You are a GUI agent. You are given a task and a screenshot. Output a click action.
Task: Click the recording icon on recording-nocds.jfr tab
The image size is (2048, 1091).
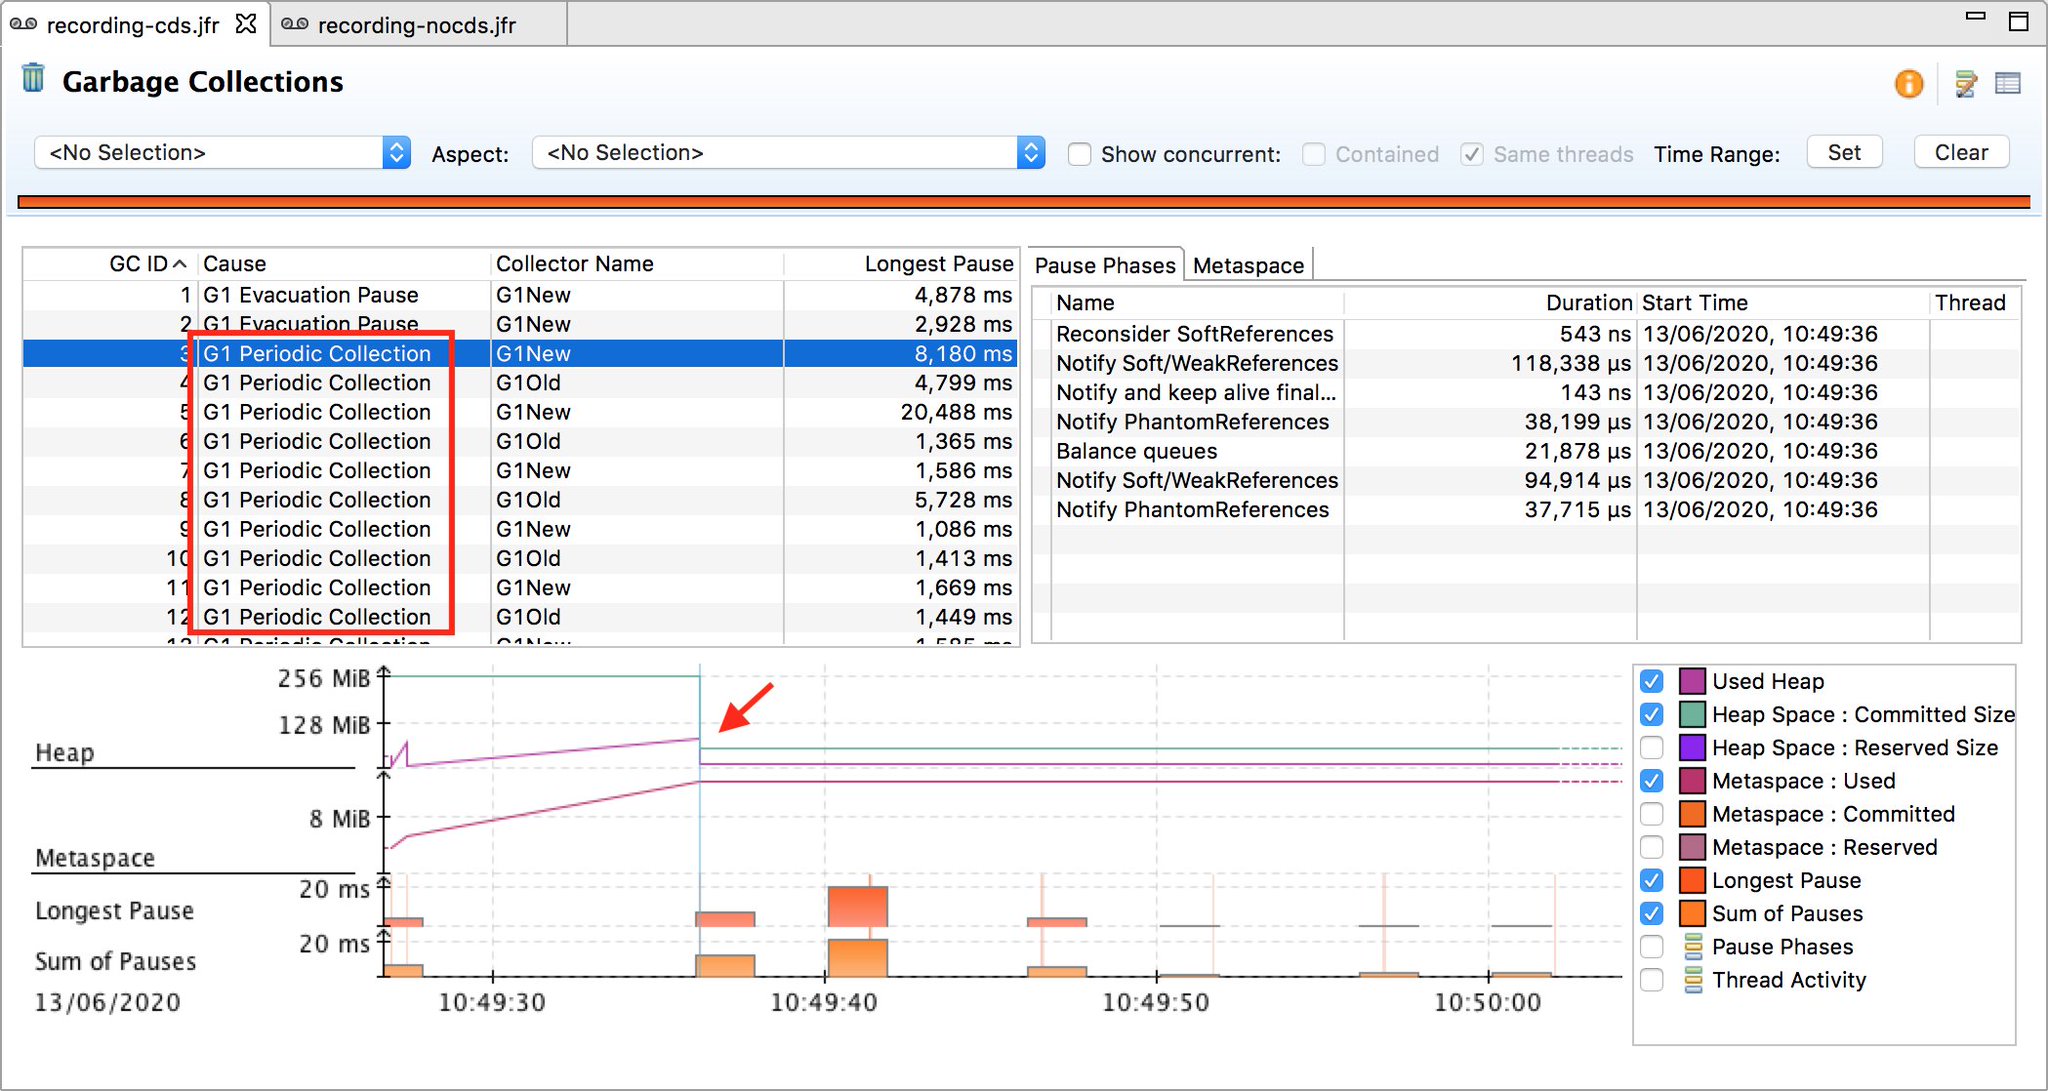tap(295, 24)
